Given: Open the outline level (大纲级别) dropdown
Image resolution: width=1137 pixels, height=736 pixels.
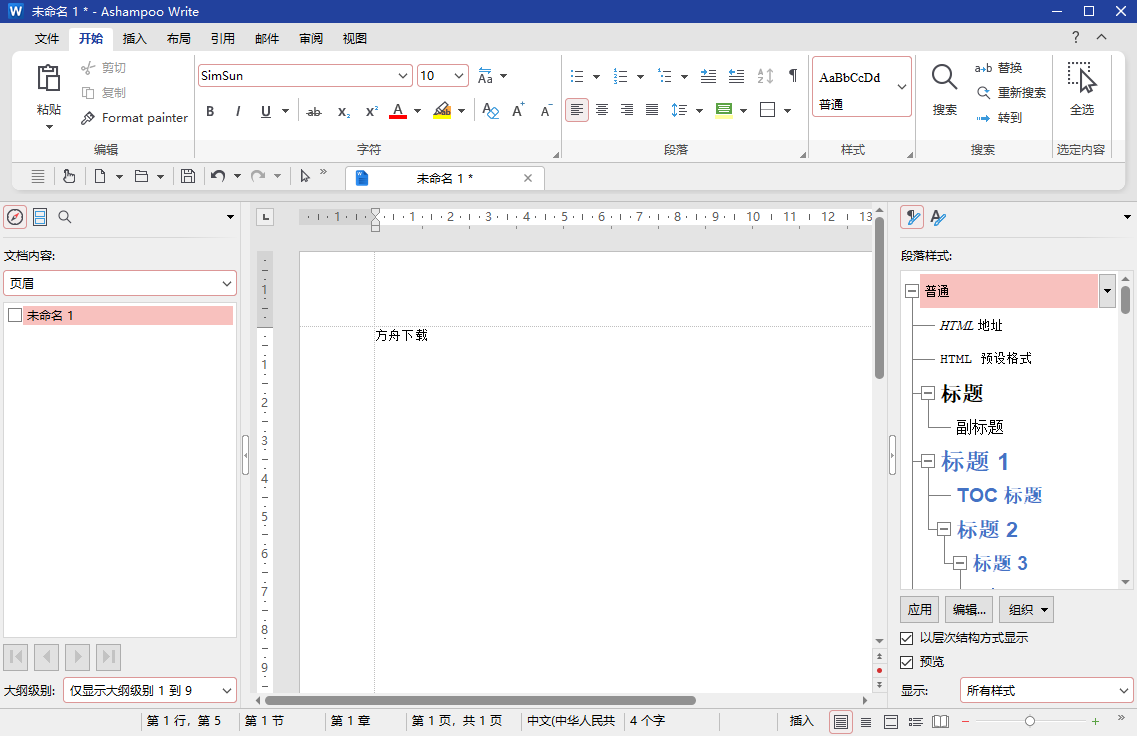Looking at the screenshot, I should (150, 690).
